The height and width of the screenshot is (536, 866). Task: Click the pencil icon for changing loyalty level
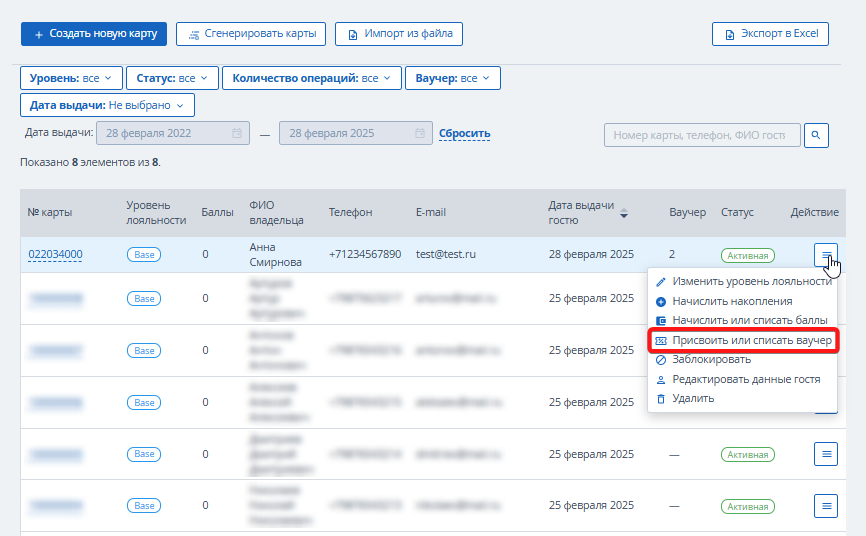661,282
